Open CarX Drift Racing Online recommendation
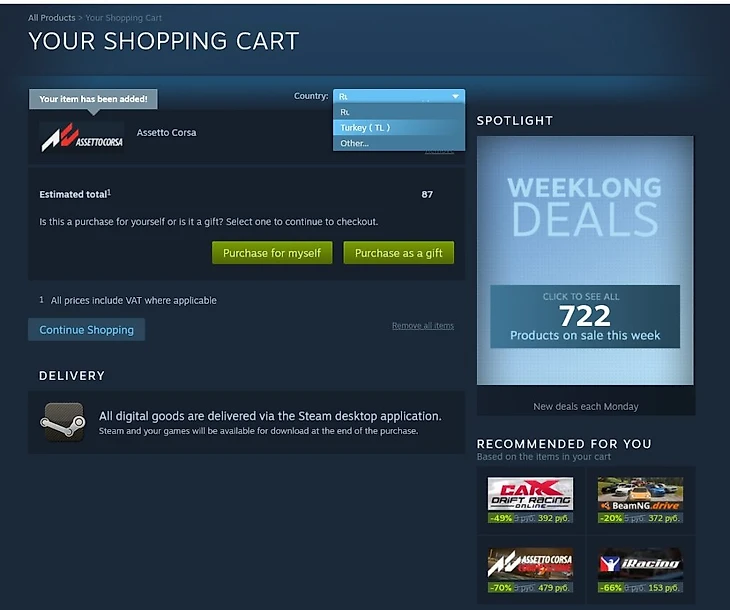730x610 pixels. click(530, 494)
